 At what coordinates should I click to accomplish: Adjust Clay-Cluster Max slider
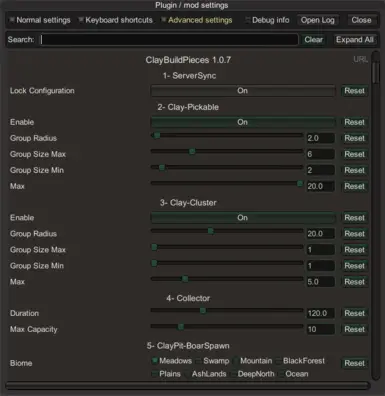(227, 279)
